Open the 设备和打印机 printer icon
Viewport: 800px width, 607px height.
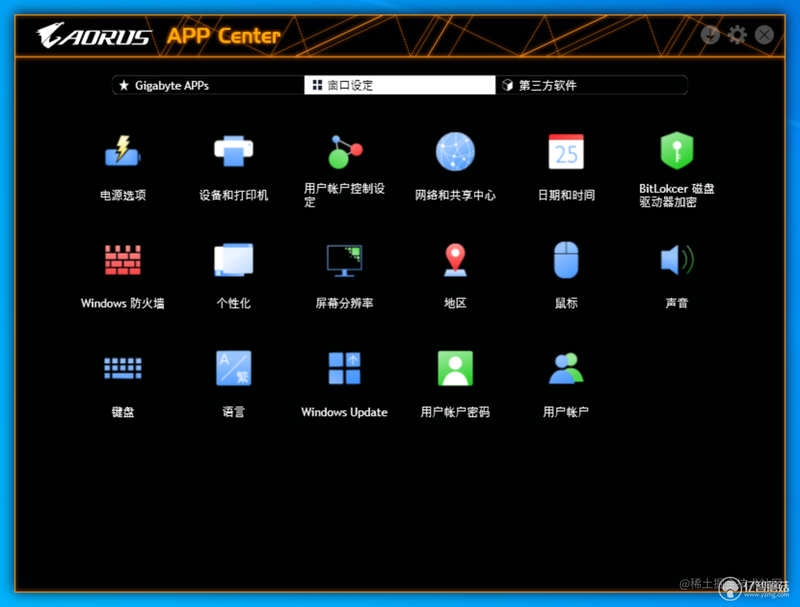tap(234, 151)
